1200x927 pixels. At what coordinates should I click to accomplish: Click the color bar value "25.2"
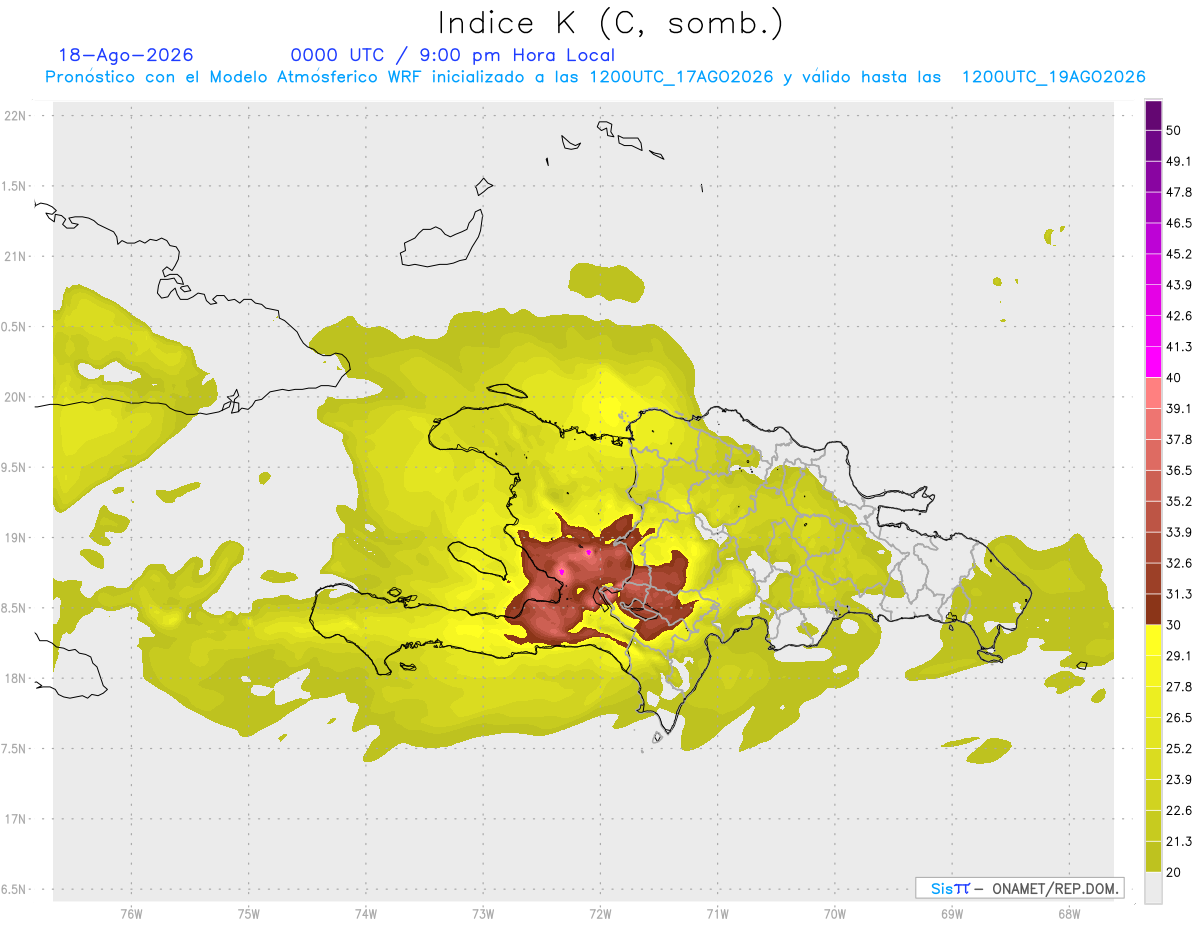(x=1178, y=749)
